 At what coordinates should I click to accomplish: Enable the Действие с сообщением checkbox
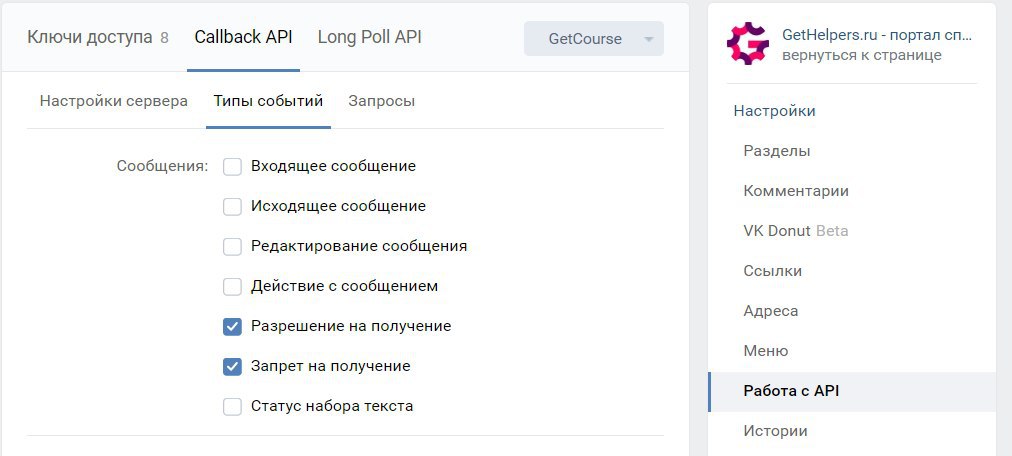(232, 286)
